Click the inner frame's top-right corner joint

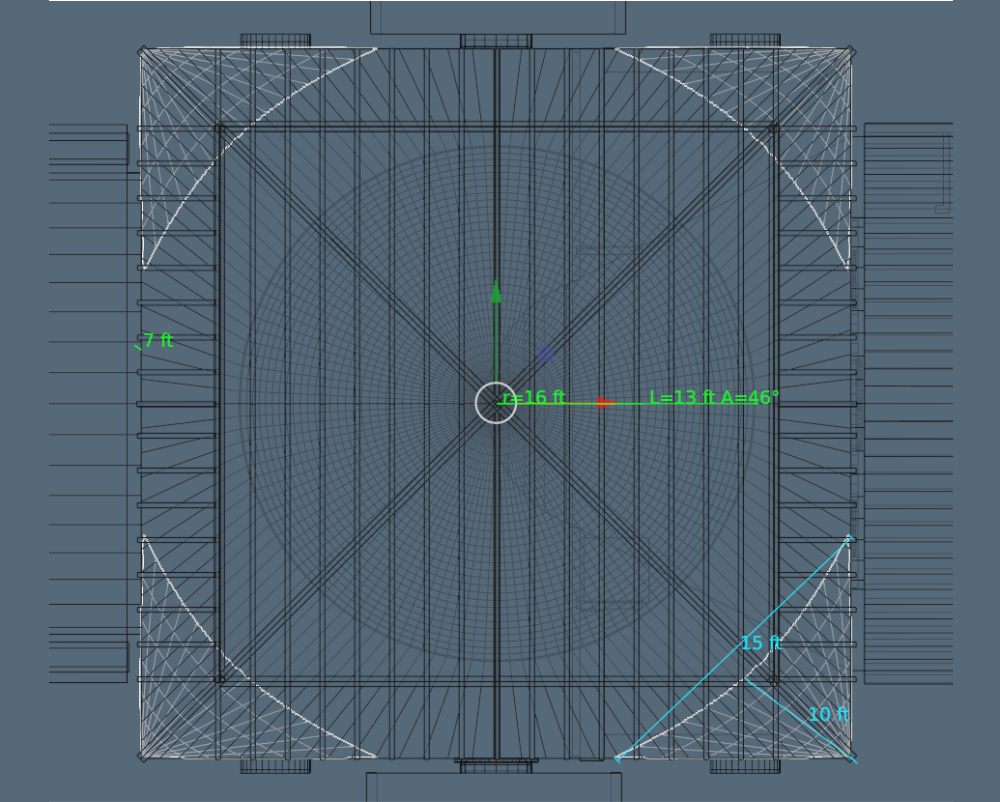click(774, 128)
